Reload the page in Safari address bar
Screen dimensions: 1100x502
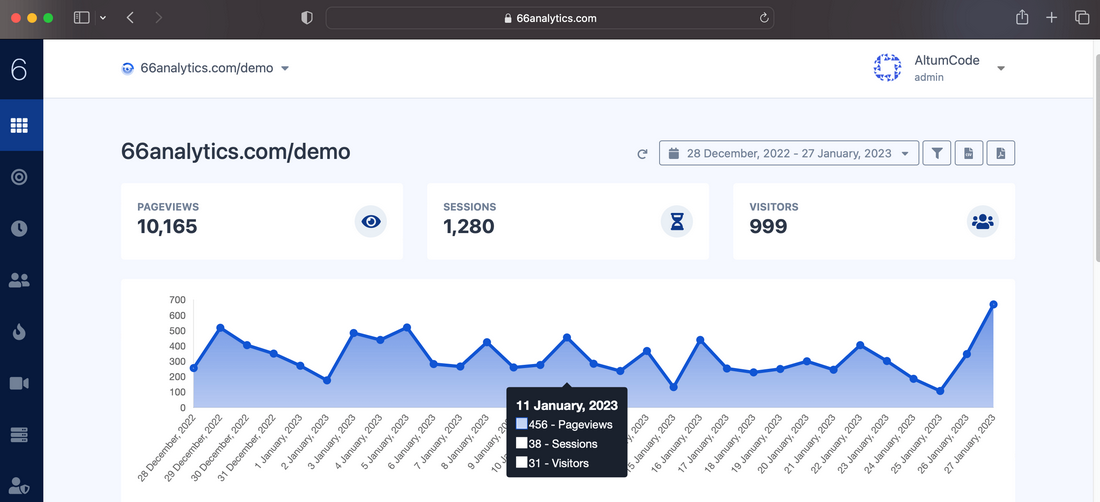pos(764,18)
